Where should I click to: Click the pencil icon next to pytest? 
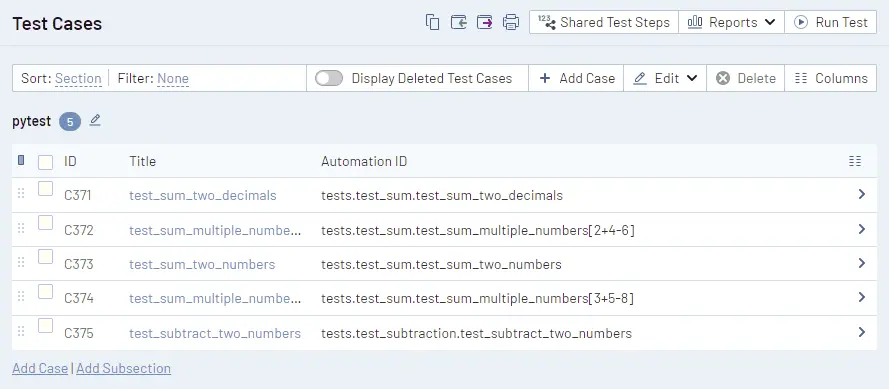click(95, 120)
